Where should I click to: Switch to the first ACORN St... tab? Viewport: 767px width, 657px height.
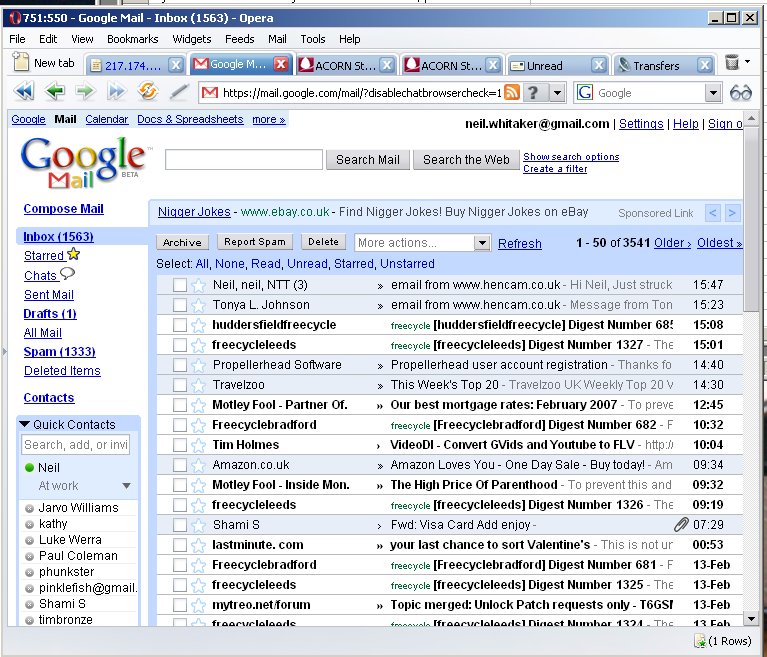(346, 65)
